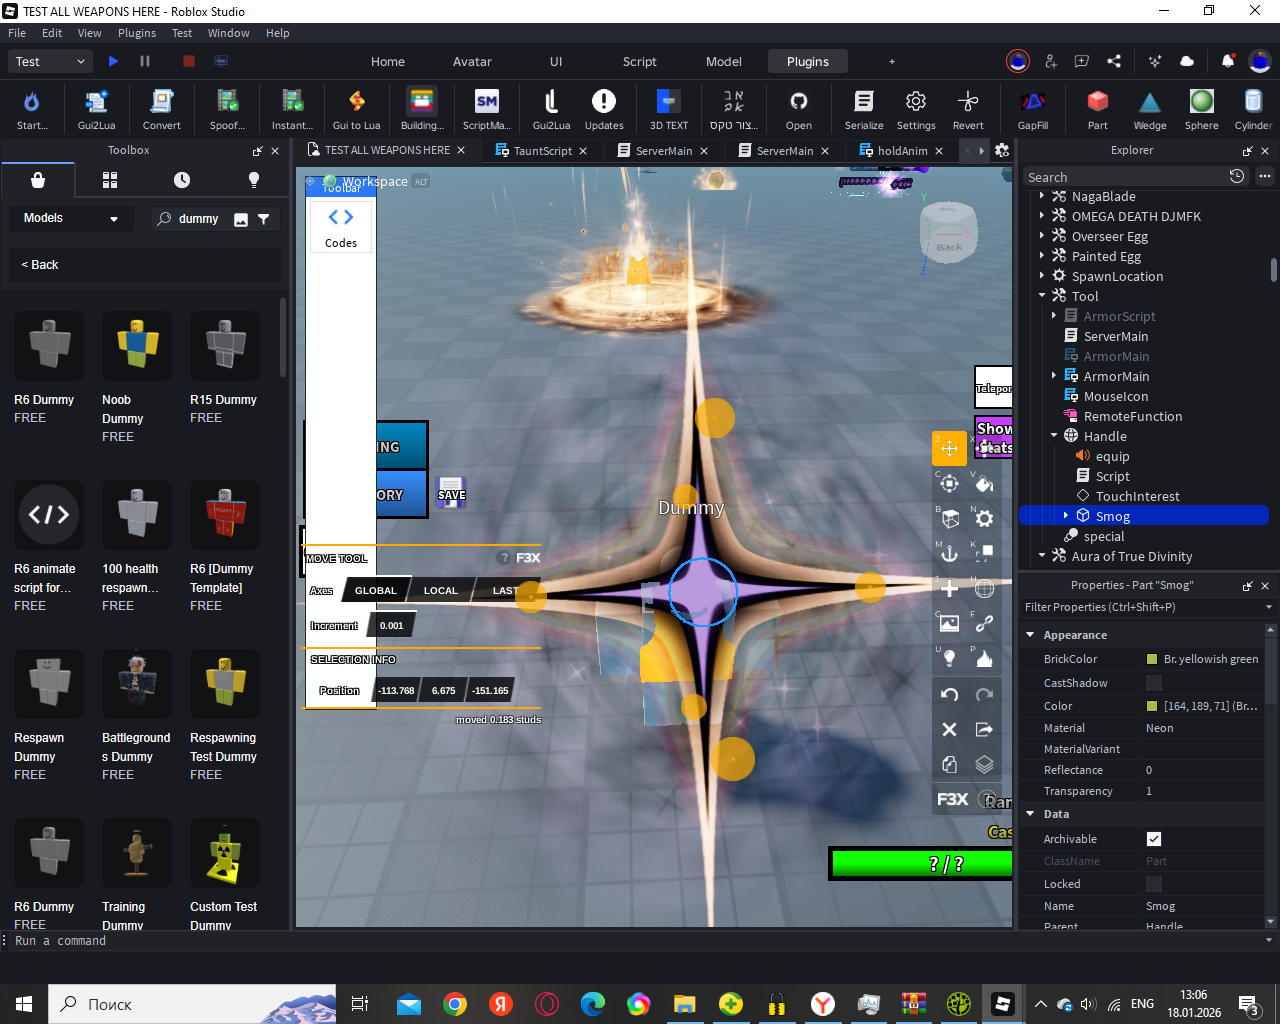Open the Models category dropdown
This screenshot has height=1024, width=1280.
[70, 218]
